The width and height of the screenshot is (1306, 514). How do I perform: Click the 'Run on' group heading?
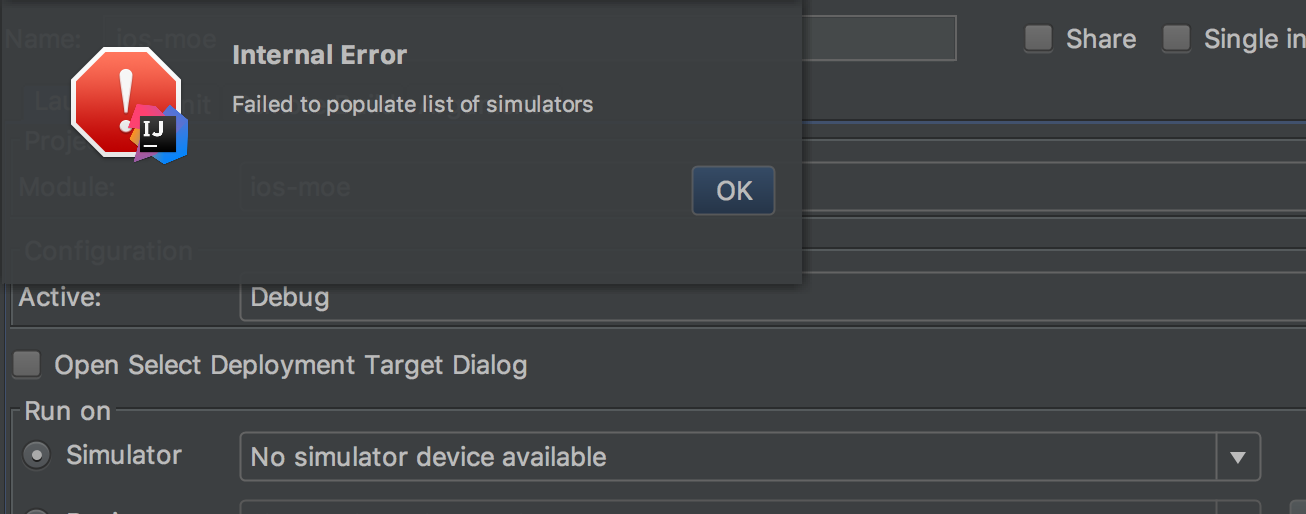(67, 411)
